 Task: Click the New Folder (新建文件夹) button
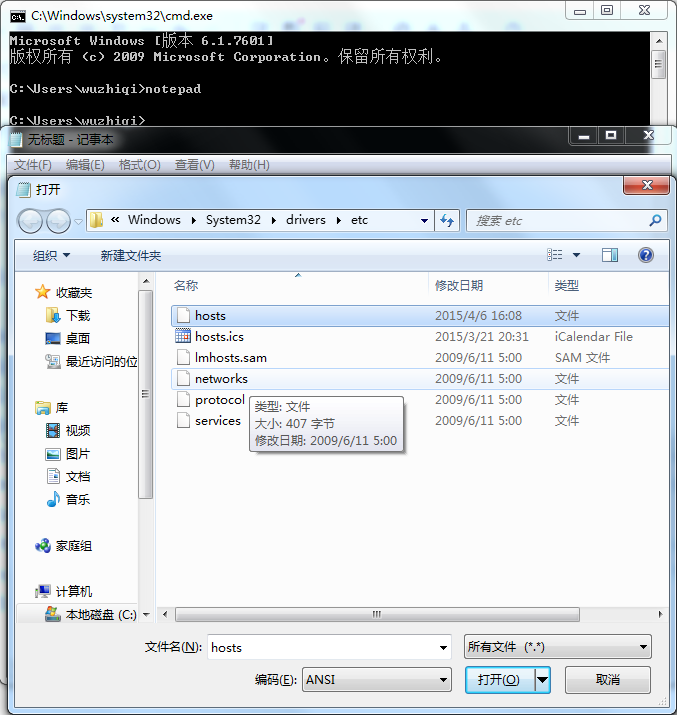pyautogui.click(x=131, y=255)
